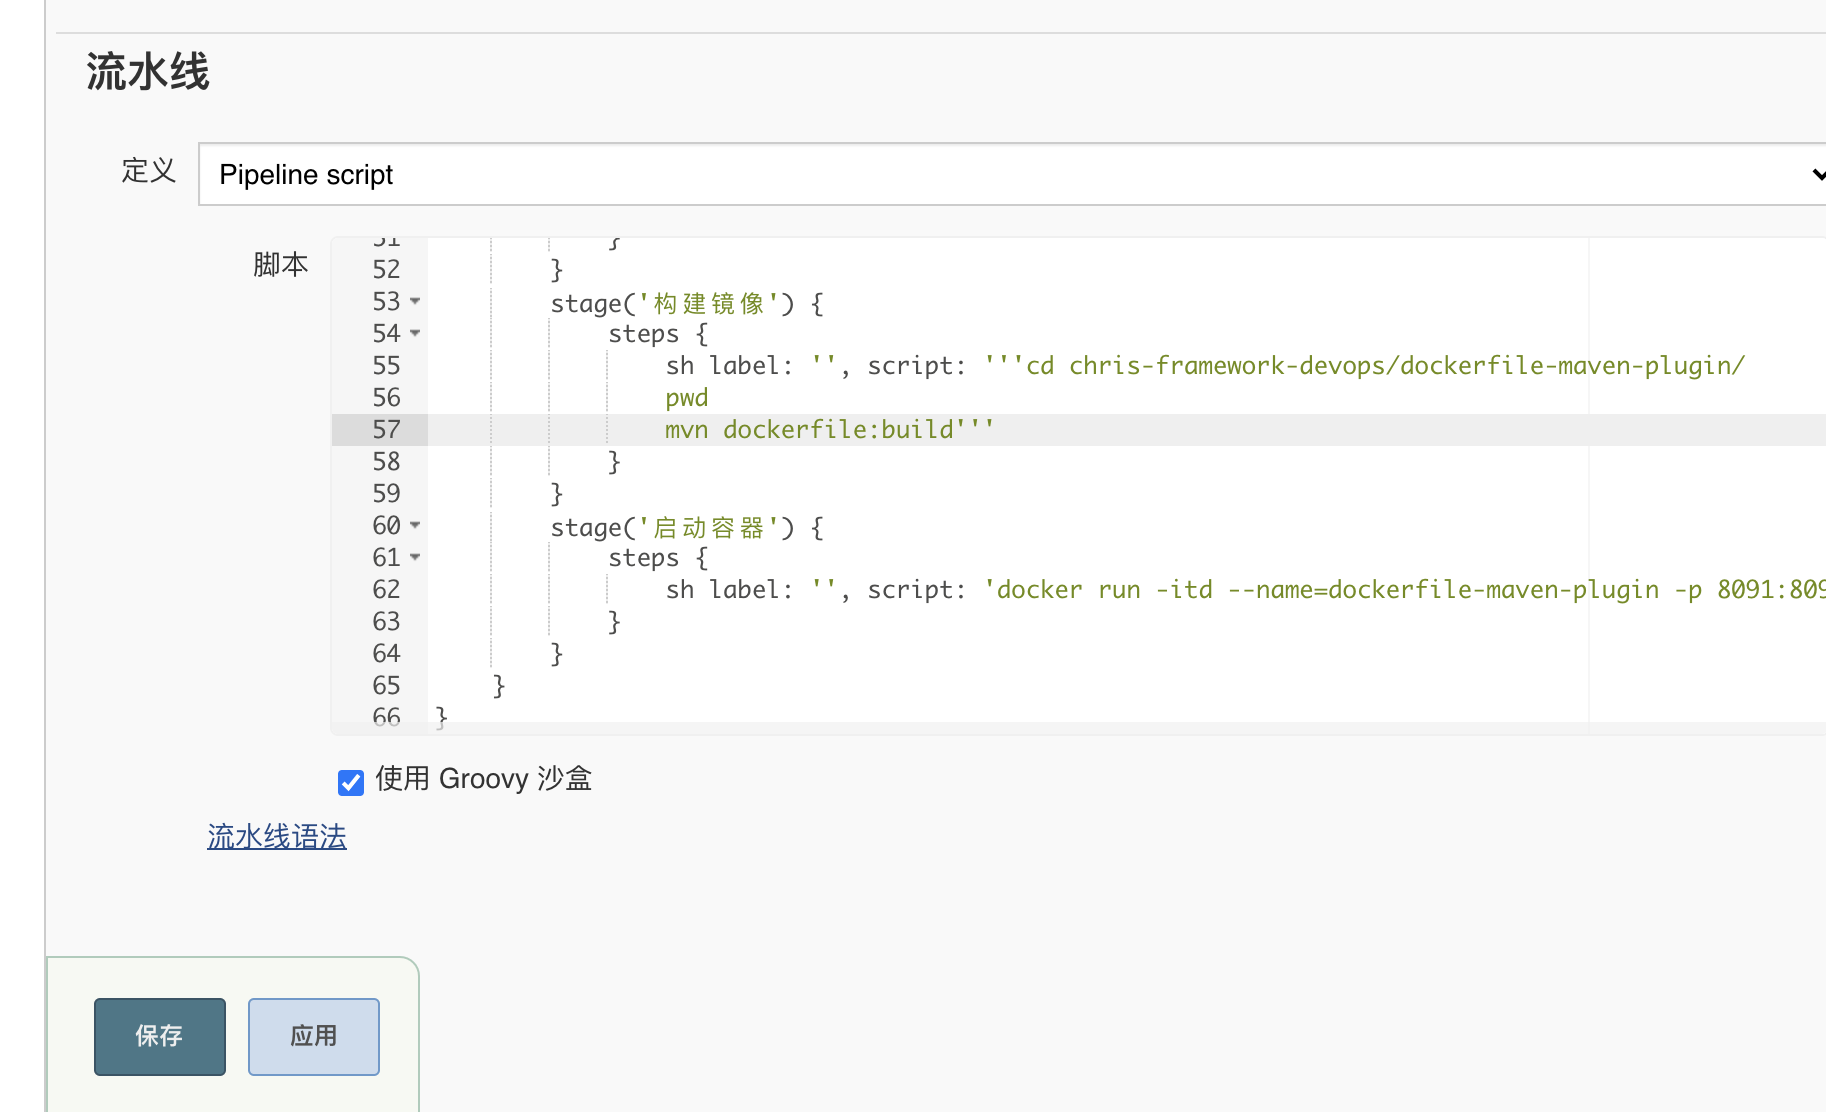Place cursor on the mvn dockerfile:build line

830,429
